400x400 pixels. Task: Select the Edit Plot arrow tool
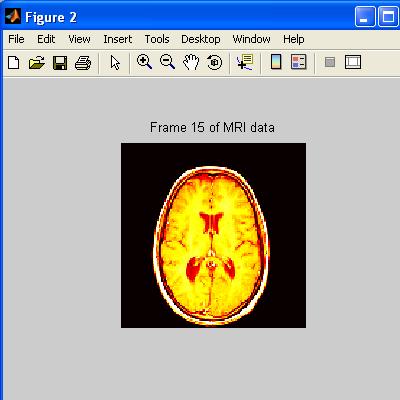pyautogui.click(x=115, y=62)
